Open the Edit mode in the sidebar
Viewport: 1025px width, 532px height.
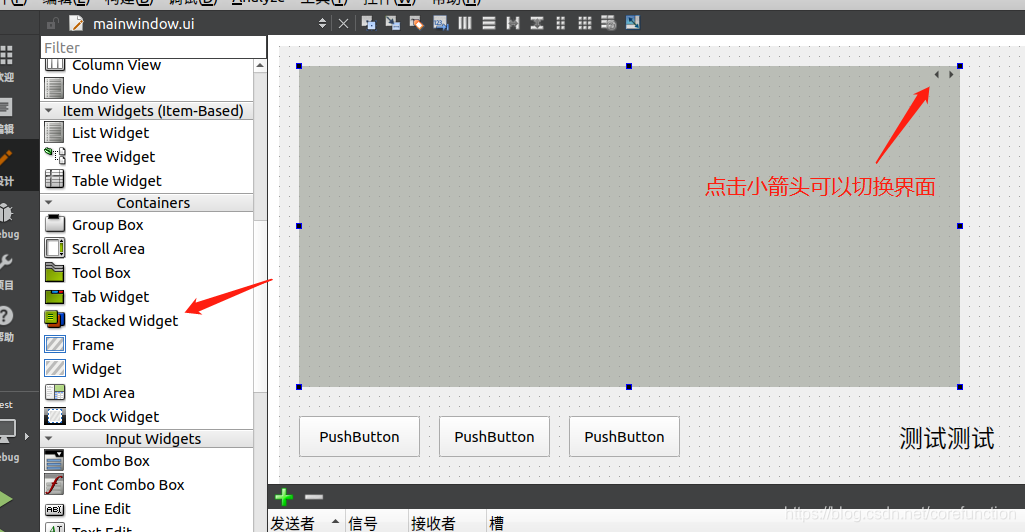pyautogui.click(x=7, y=114)
